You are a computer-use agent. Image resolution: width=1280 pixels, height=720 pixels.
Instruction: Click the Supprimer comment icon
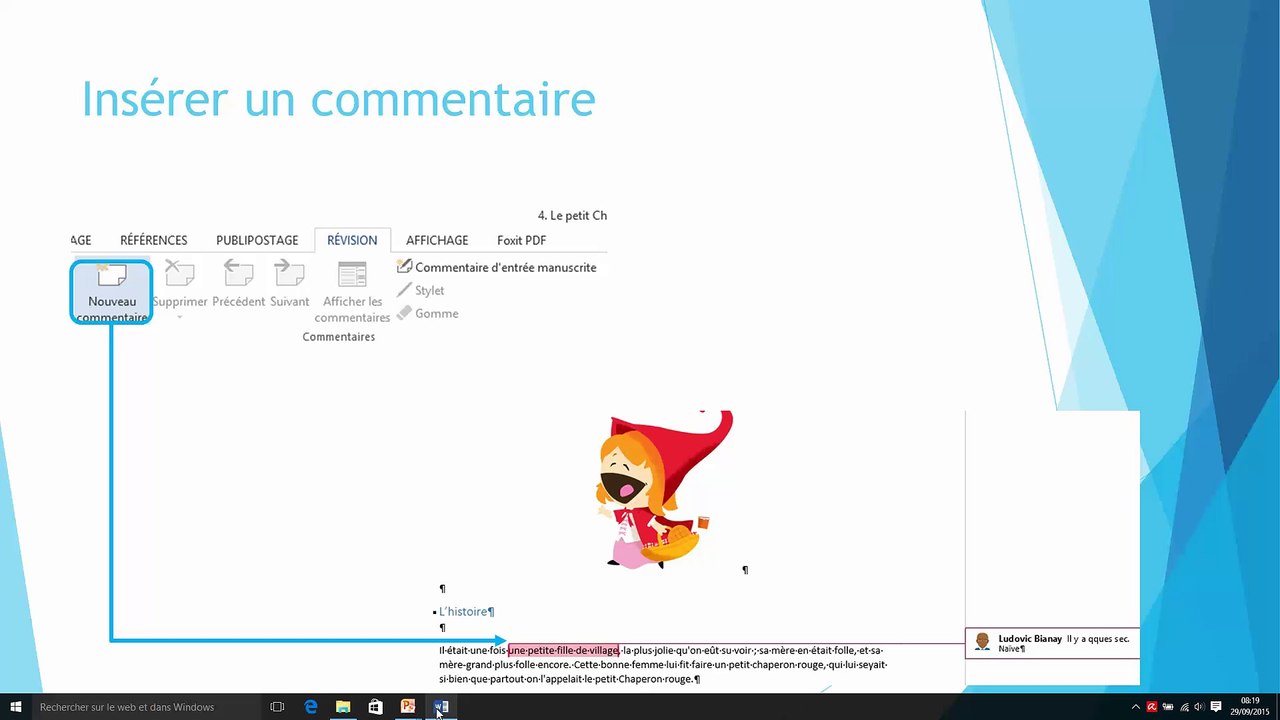coord(180,274)
